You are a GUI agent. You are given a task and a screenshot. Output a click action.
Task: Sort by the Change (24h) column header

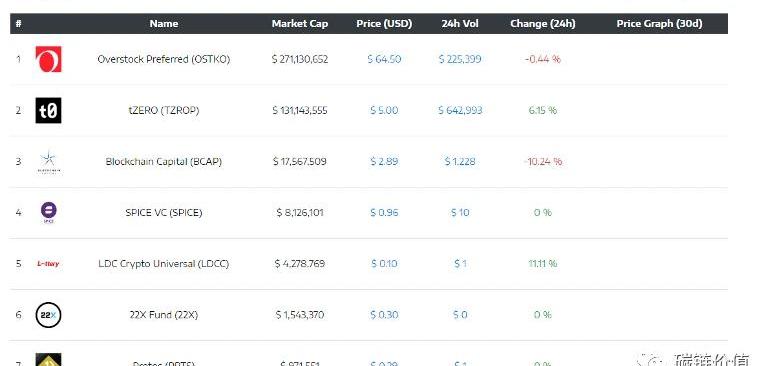543,24
